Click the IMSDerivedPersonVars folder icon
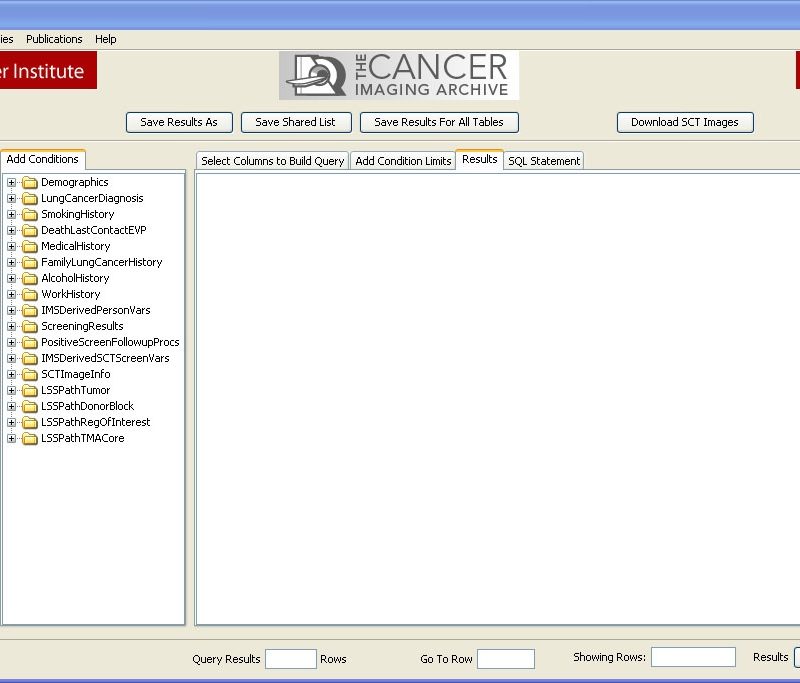 point(30,310)
